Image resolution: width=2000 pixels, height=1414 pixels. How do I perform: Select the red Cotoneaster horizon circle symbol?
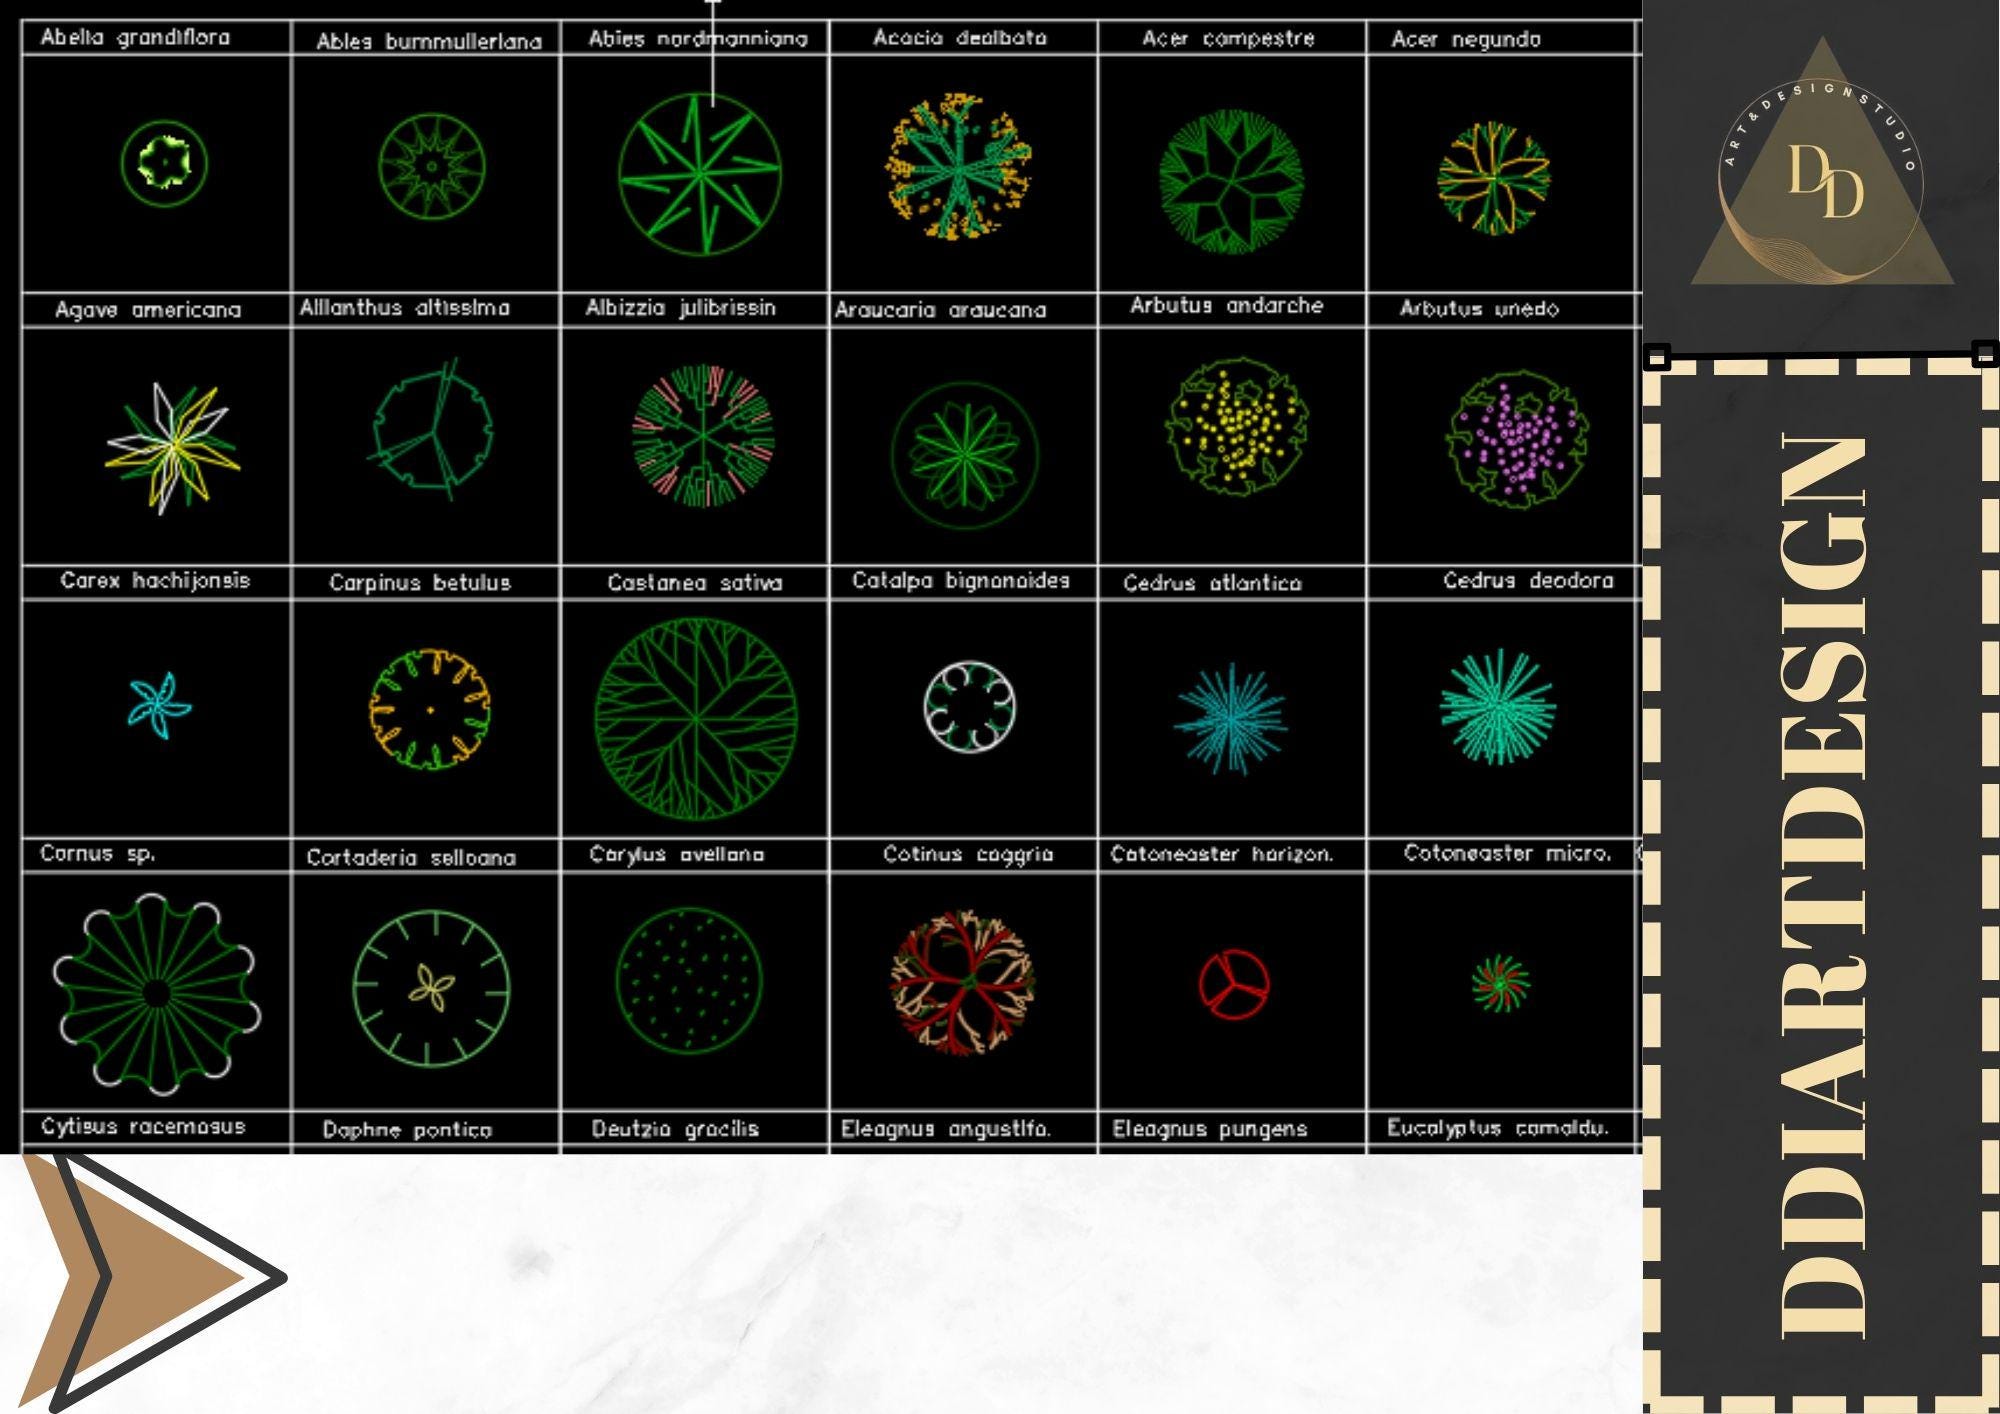pos(1235,985)
